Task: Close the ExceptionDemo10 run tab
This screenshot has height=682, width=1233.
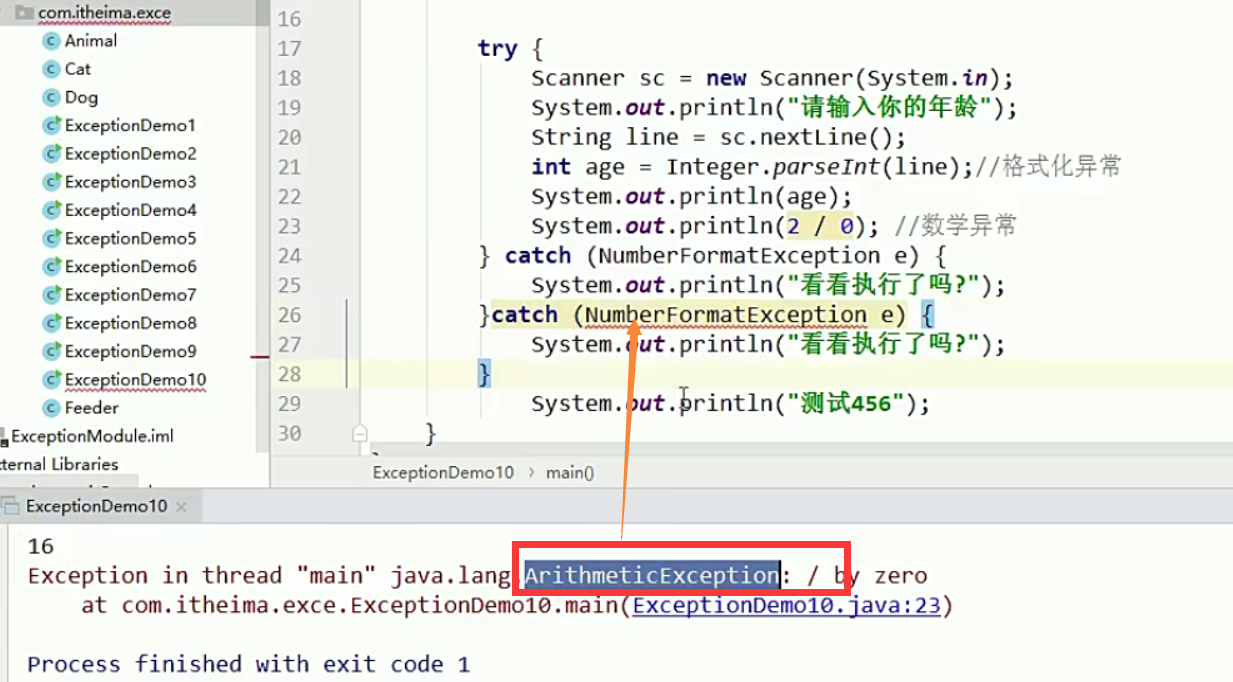Action: tap(181, 507)
